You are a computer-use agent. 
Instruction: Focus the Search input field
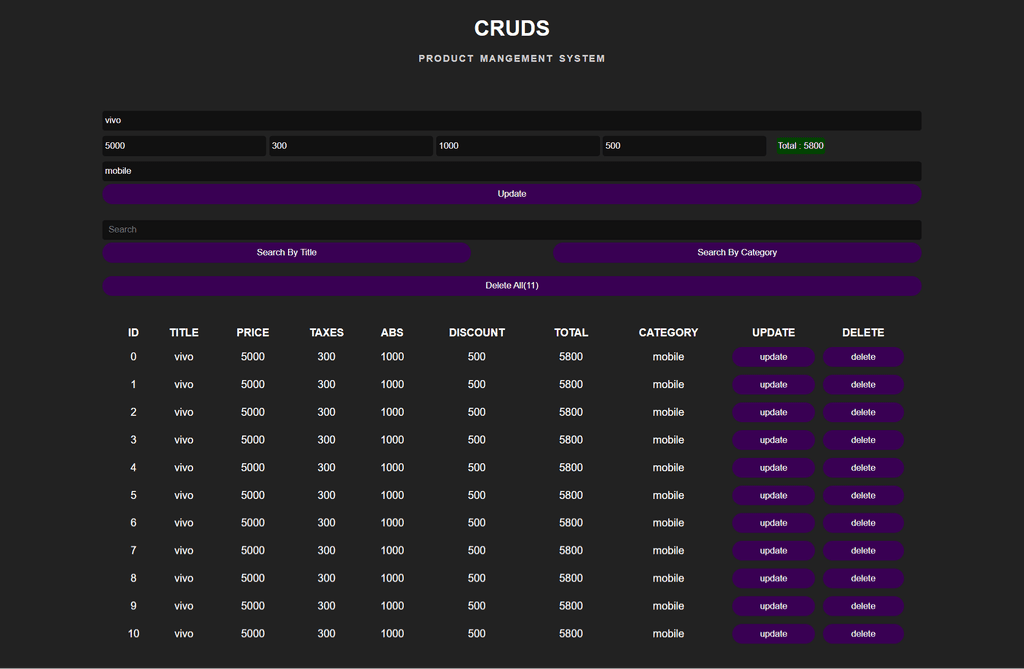click(x=511, y=230)
